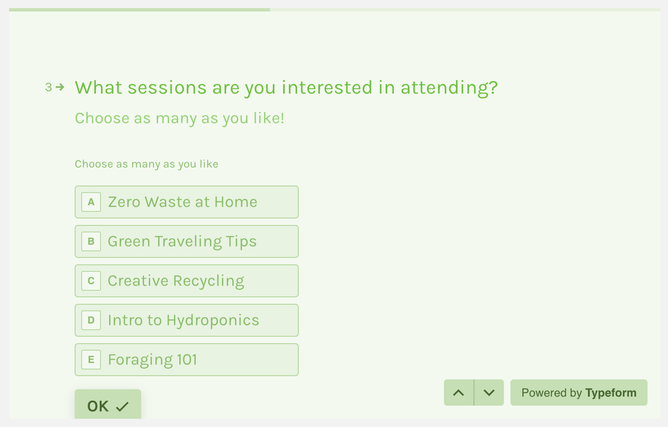The height and width of the screenshot is (427, 668).
Task: Select the Zero Waste at Home option
Action: coord(187,202)
